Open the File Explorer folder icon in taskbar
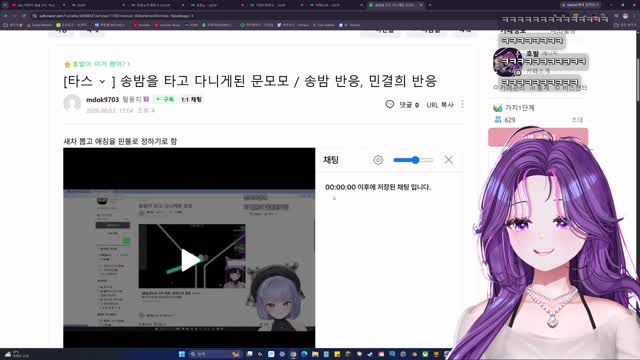This screenshot has height=360, width=640. click(315, 354)
